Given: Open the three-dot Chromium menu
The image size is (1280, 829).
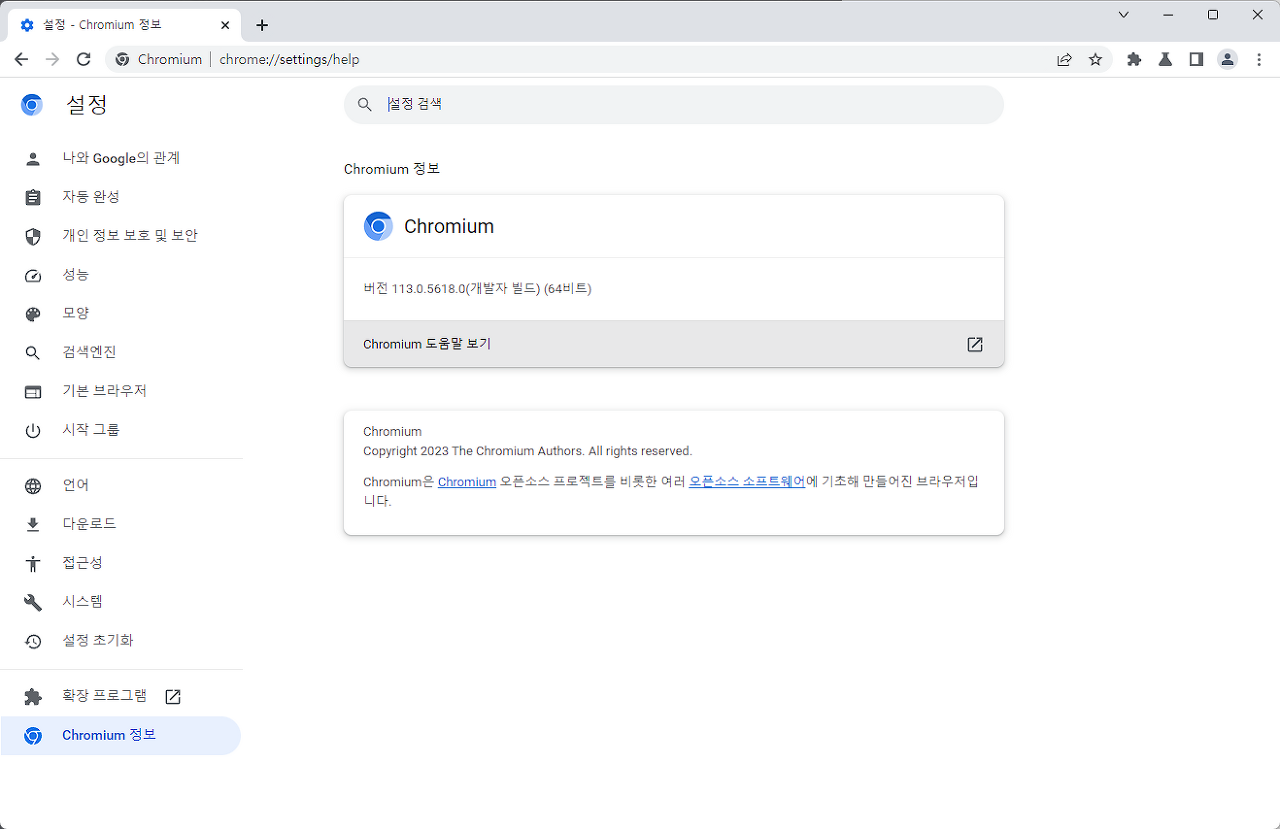Looking at the screenshot, I should [1259, 59].
